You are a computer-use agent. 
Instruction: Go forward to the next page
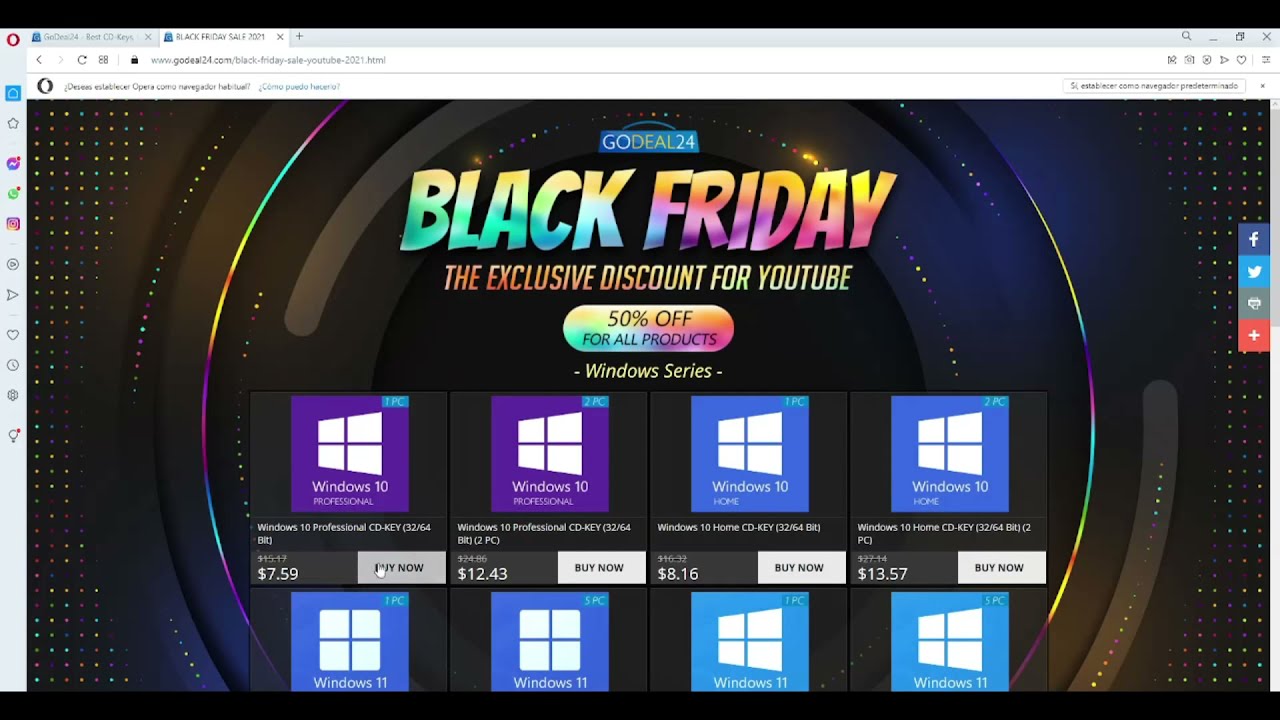point(60,60)
